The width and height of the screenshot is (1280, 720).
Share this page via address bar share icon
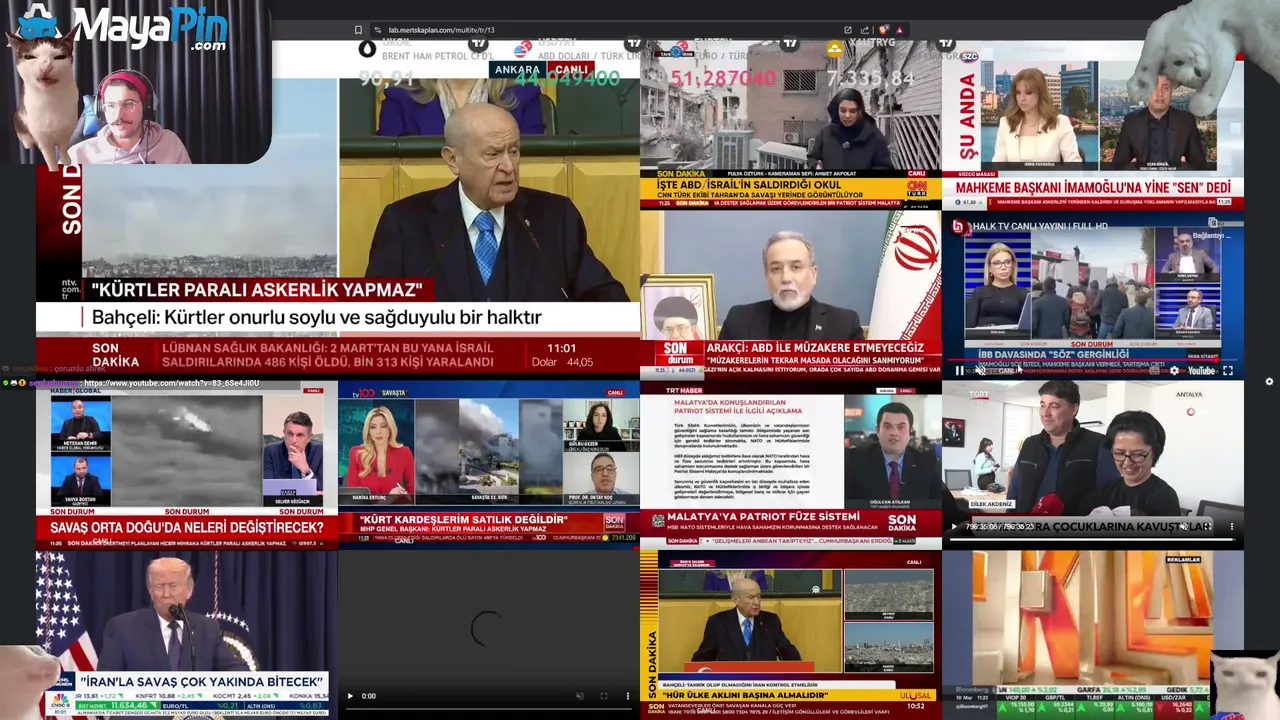(863, 30)
